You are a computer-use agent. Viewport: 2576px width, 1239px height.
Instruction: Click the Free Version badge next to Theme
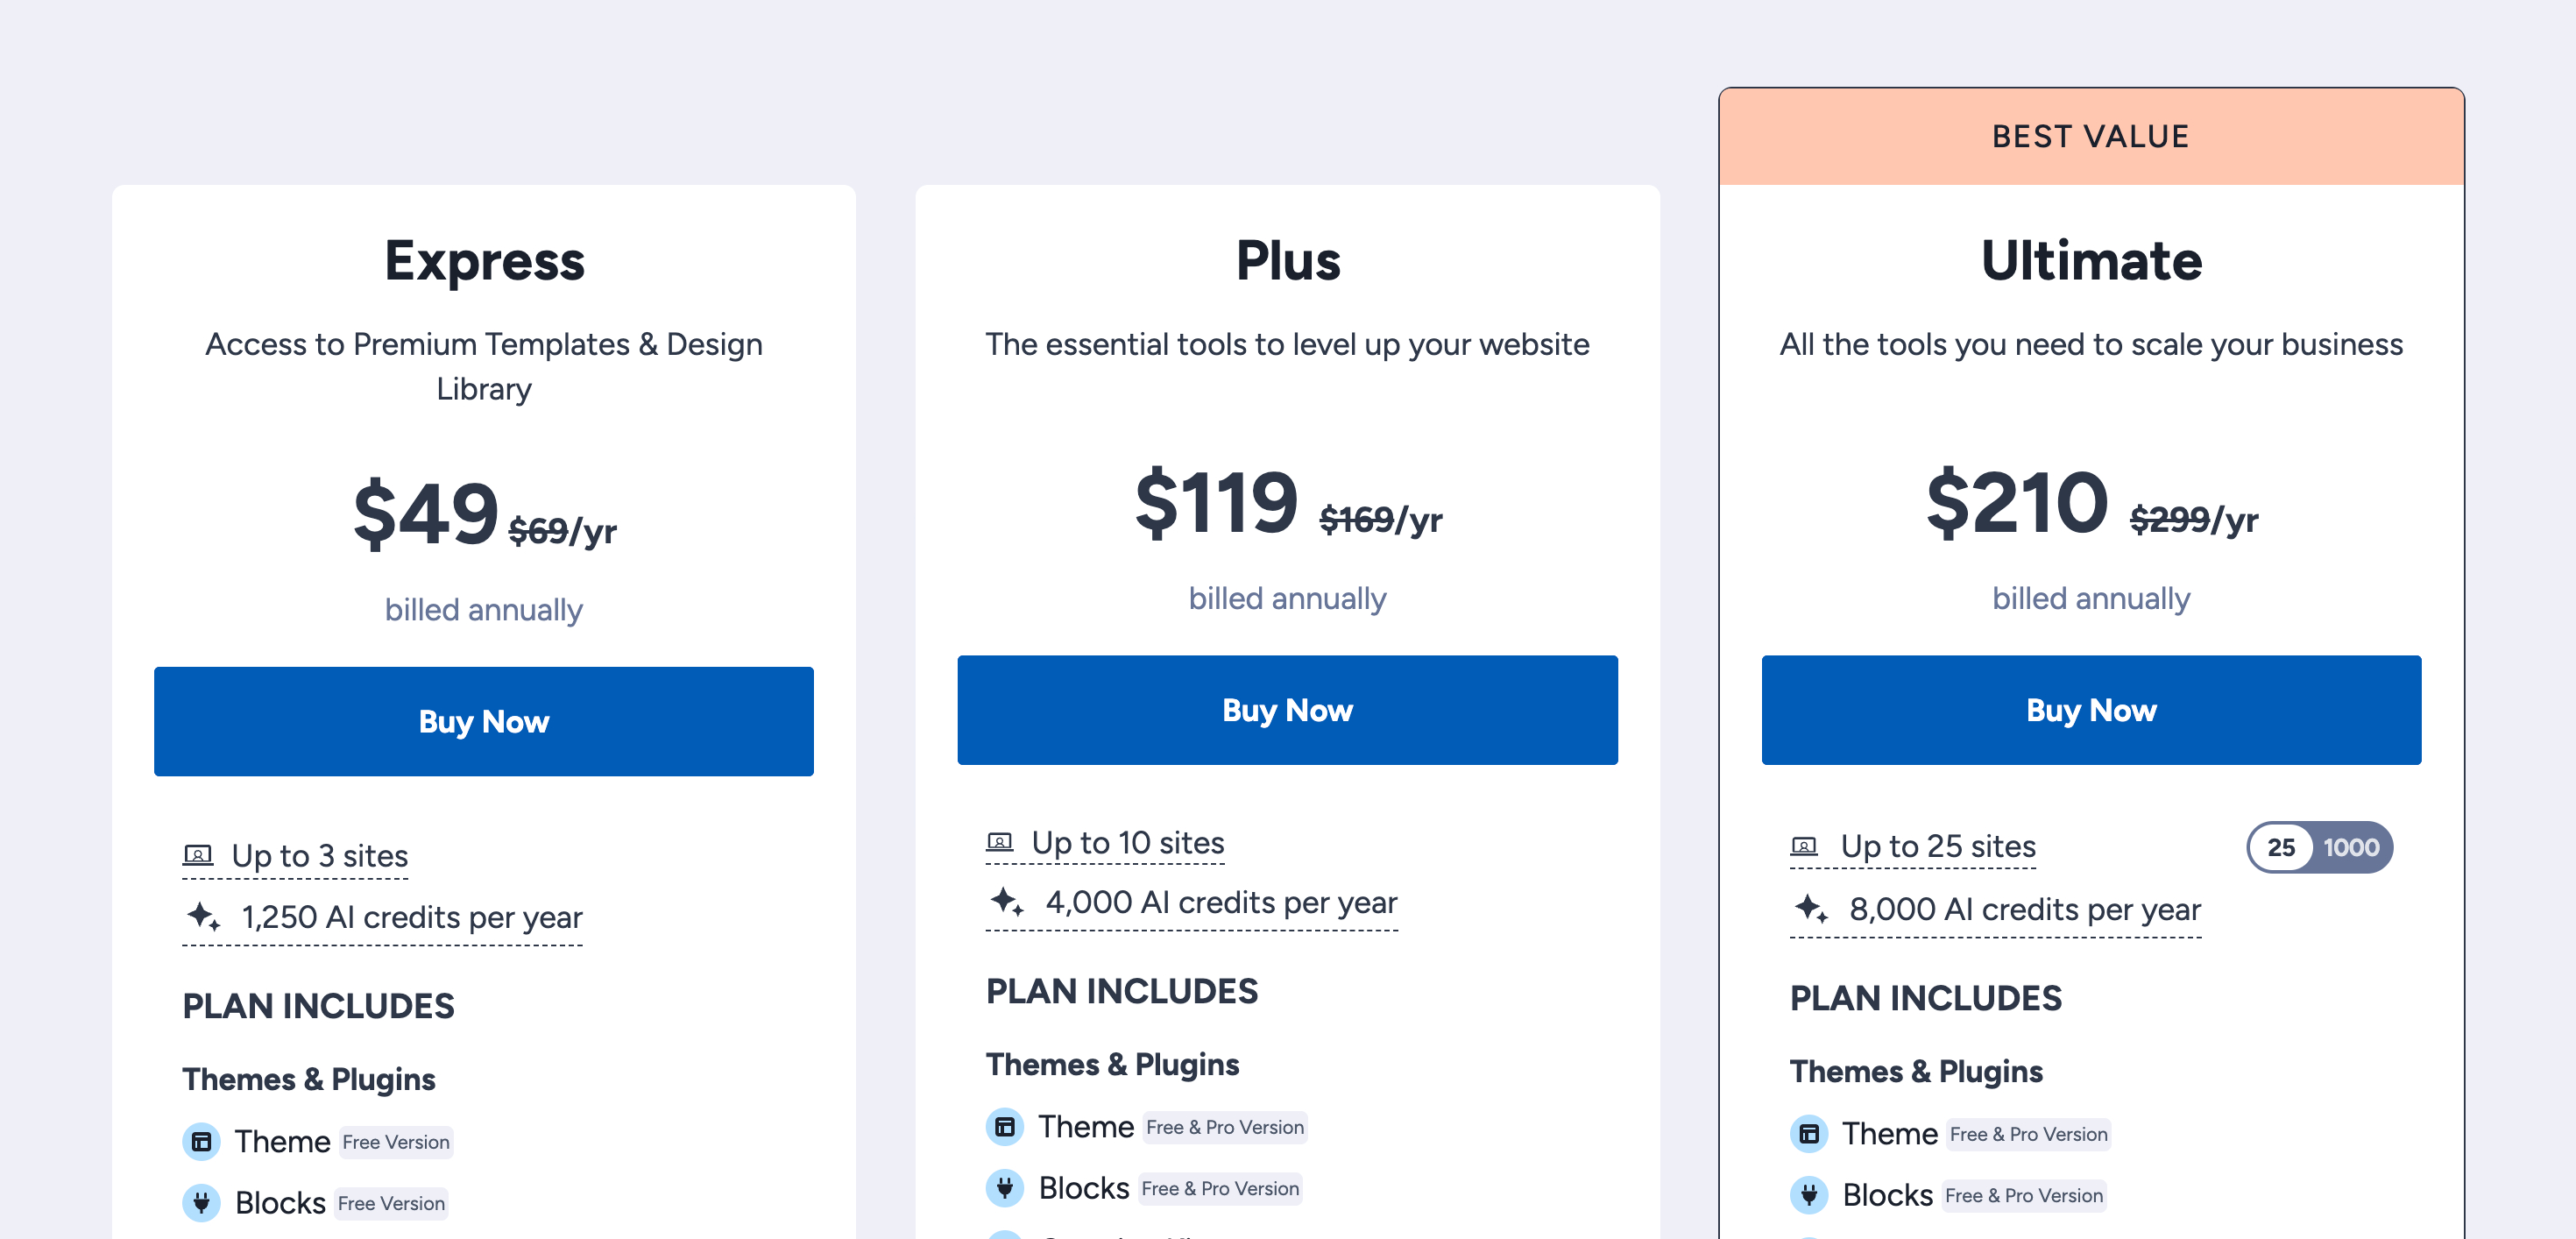tap(396, 1142)
